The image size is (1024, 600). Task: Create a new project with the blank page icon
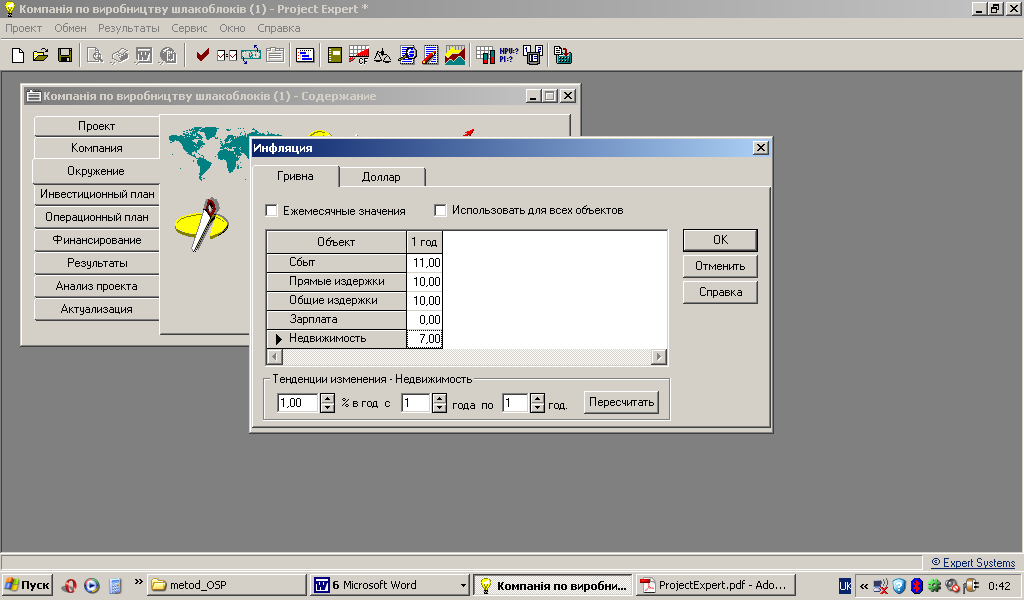click(x=18, y=55)
